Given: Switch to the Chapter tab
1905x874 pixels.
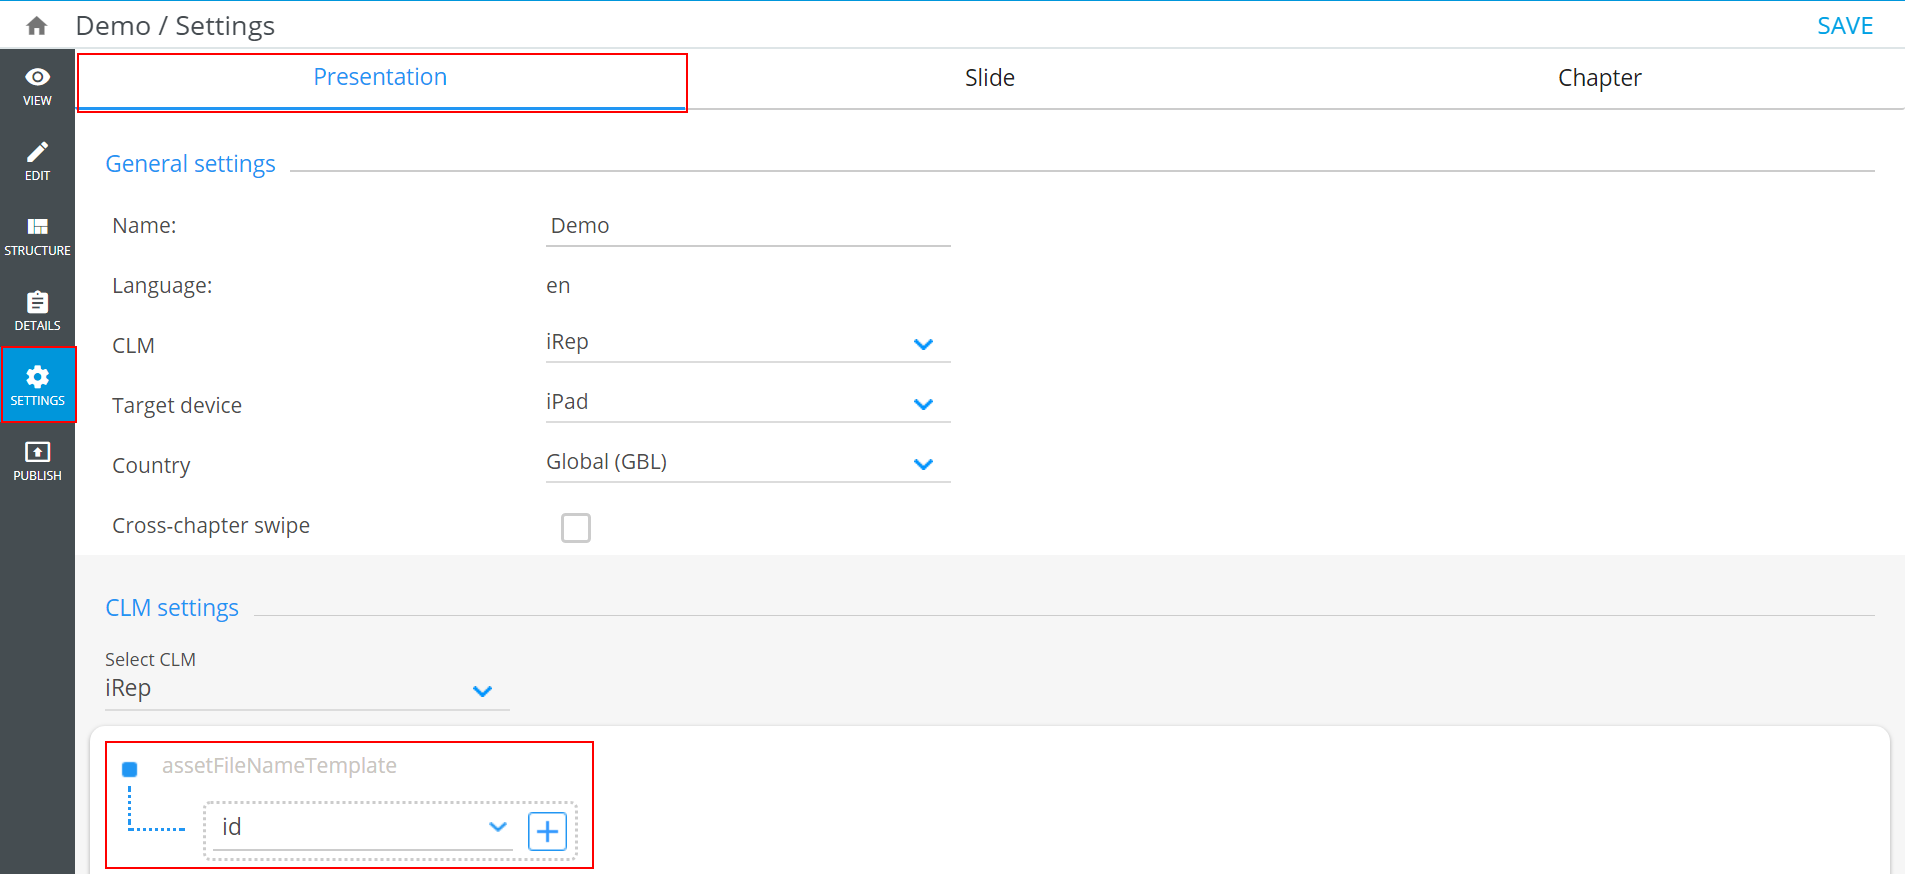Looking at the screenshot, I should click(x=1599, y=78).
